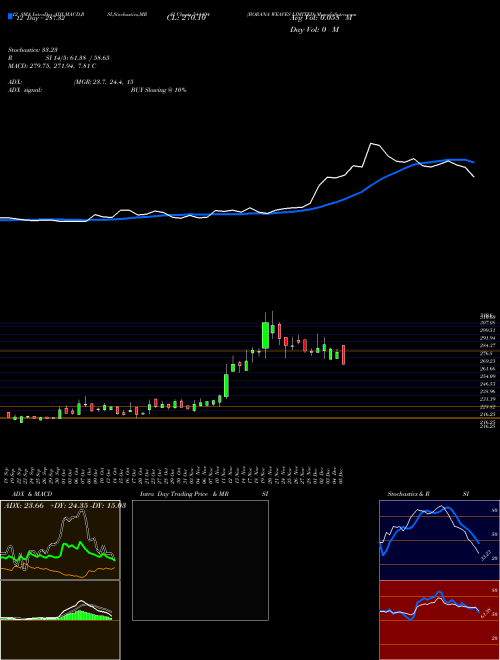Open the blue Stochastics chart panel

[439, 540]
